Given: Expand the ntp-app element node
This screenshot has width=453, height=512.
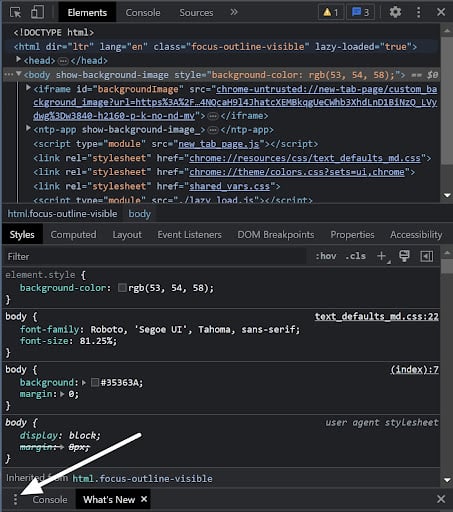Looking at the screenshot, I should [29, 128].
